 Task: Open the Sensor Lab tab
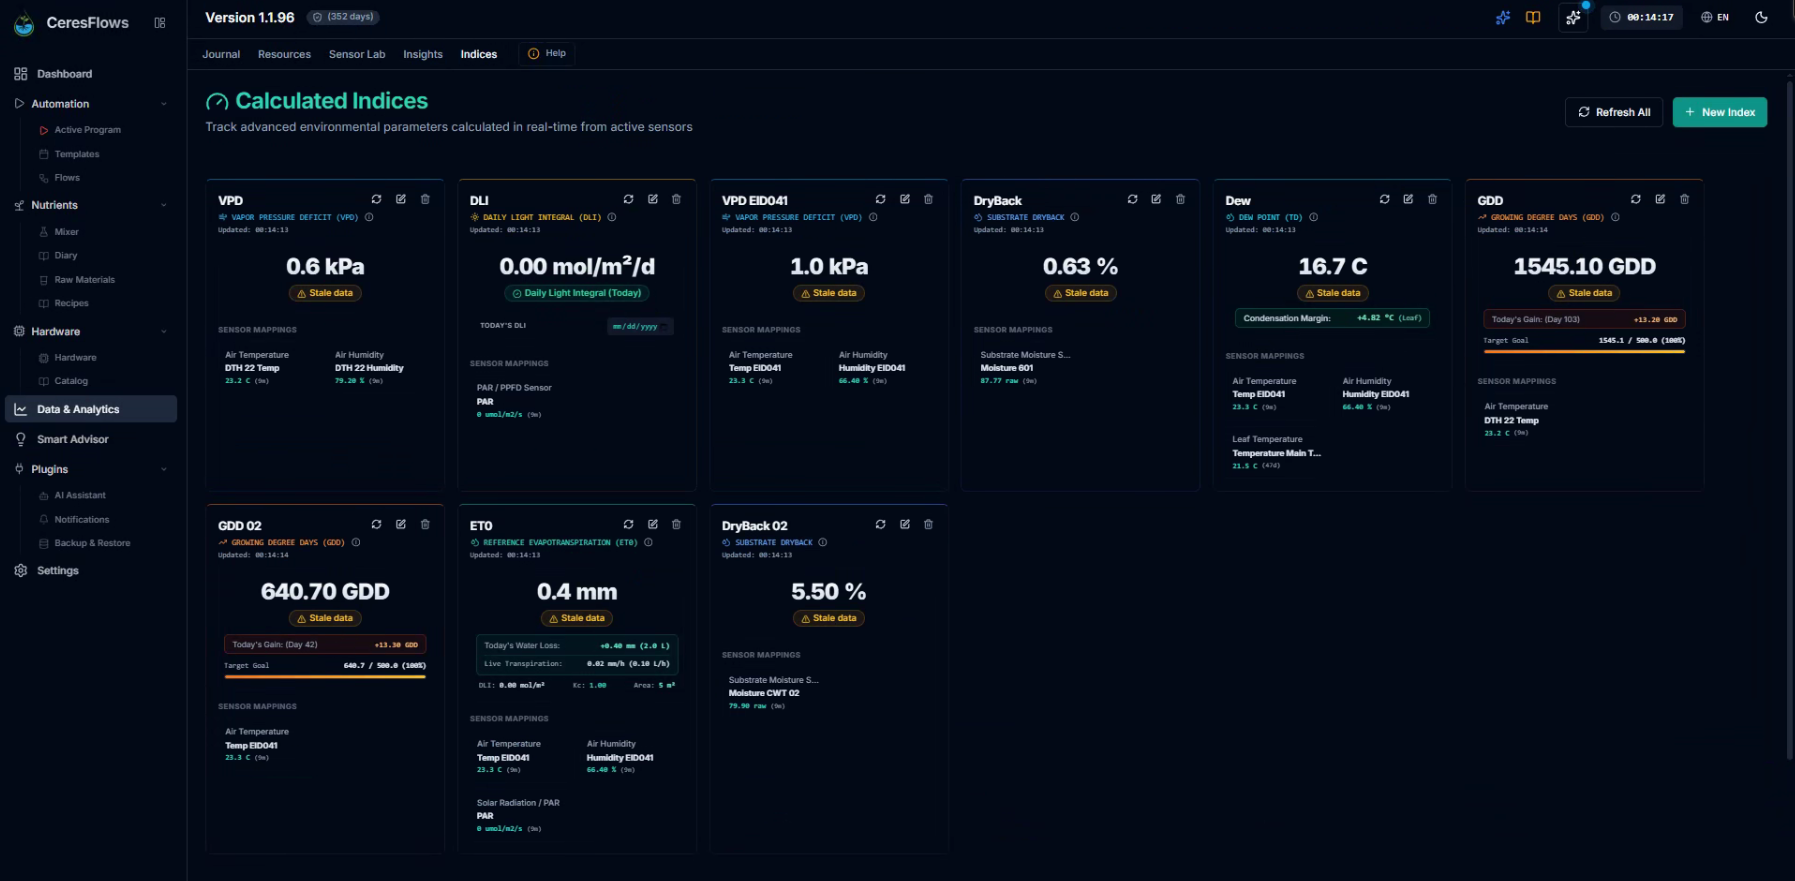coord(357,54)
